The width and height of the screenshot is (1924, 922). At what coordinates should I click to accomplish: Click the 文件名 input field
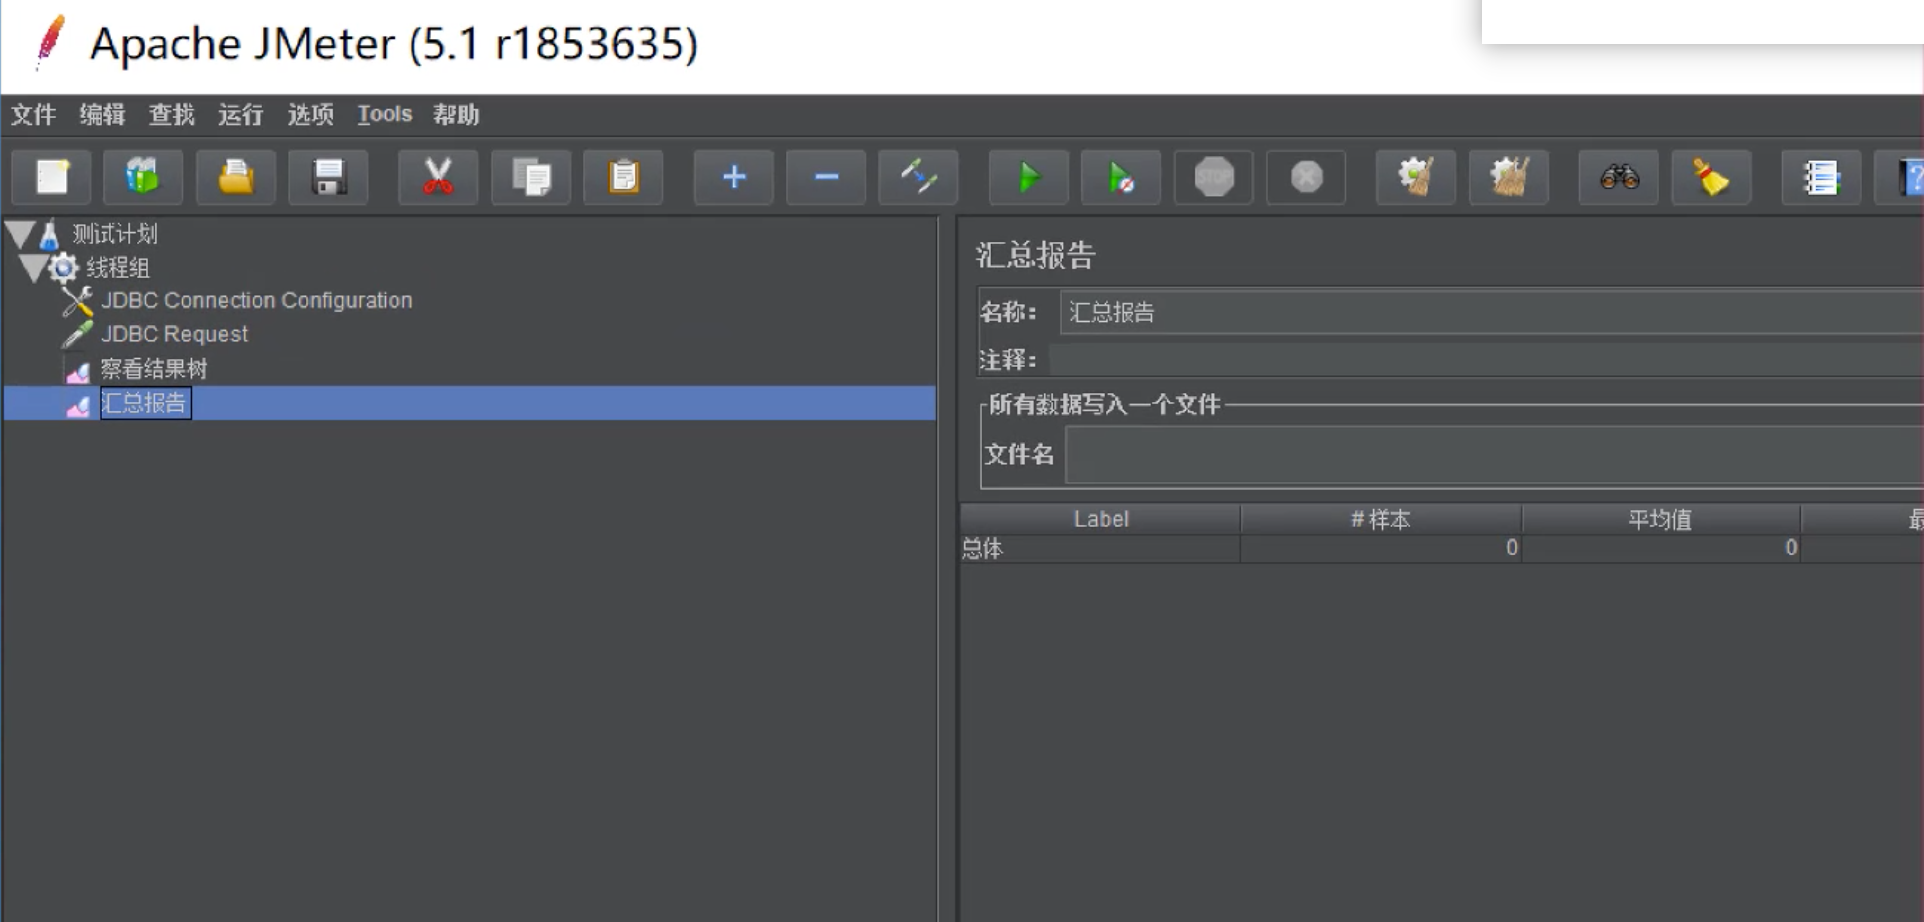click(x=1494, y=455)
